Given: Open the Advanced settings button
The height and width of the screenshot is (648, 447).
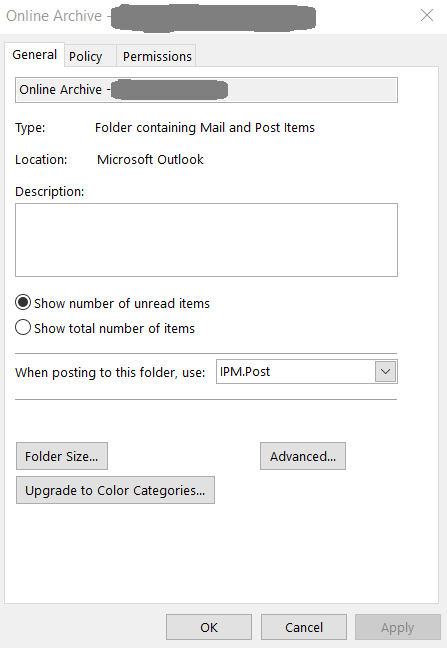Looking at the screenshot, I should pos(303,456).
